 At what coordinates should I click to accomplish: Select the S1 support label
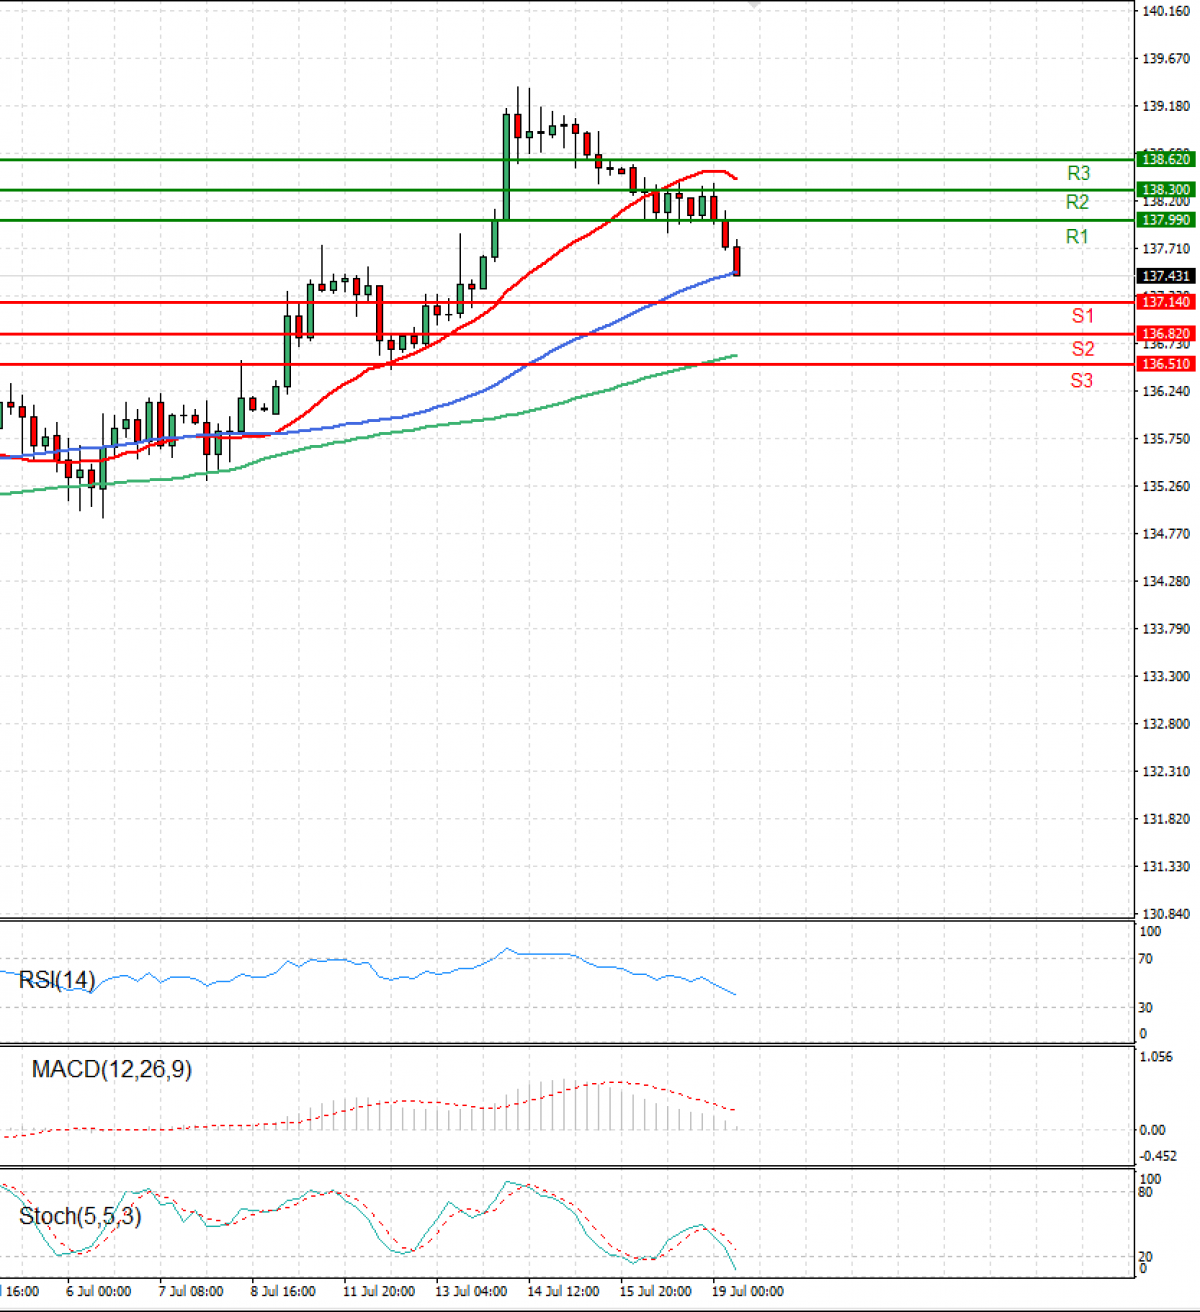pyautogui.click(x=1082, y=316)
